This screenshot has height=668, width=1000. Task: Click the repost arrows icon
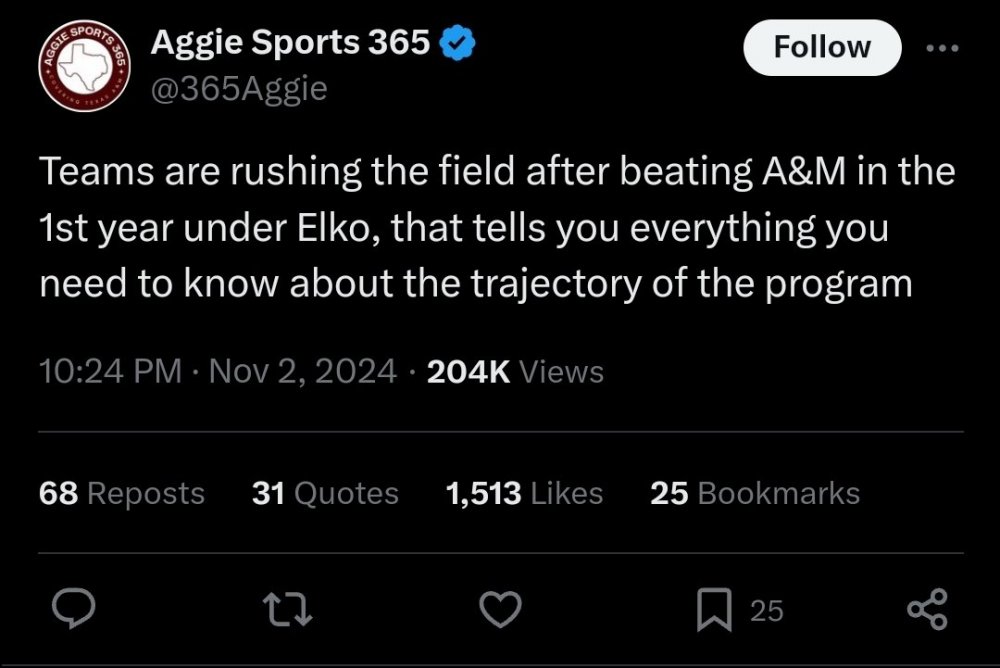(x=290, y=609)
